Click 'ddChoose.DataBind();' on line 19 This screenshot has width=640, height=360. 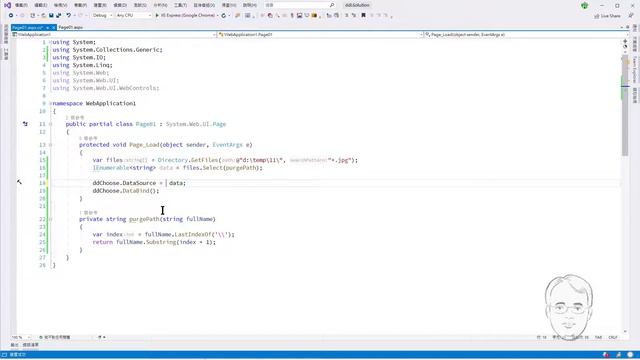pos(126,191)
